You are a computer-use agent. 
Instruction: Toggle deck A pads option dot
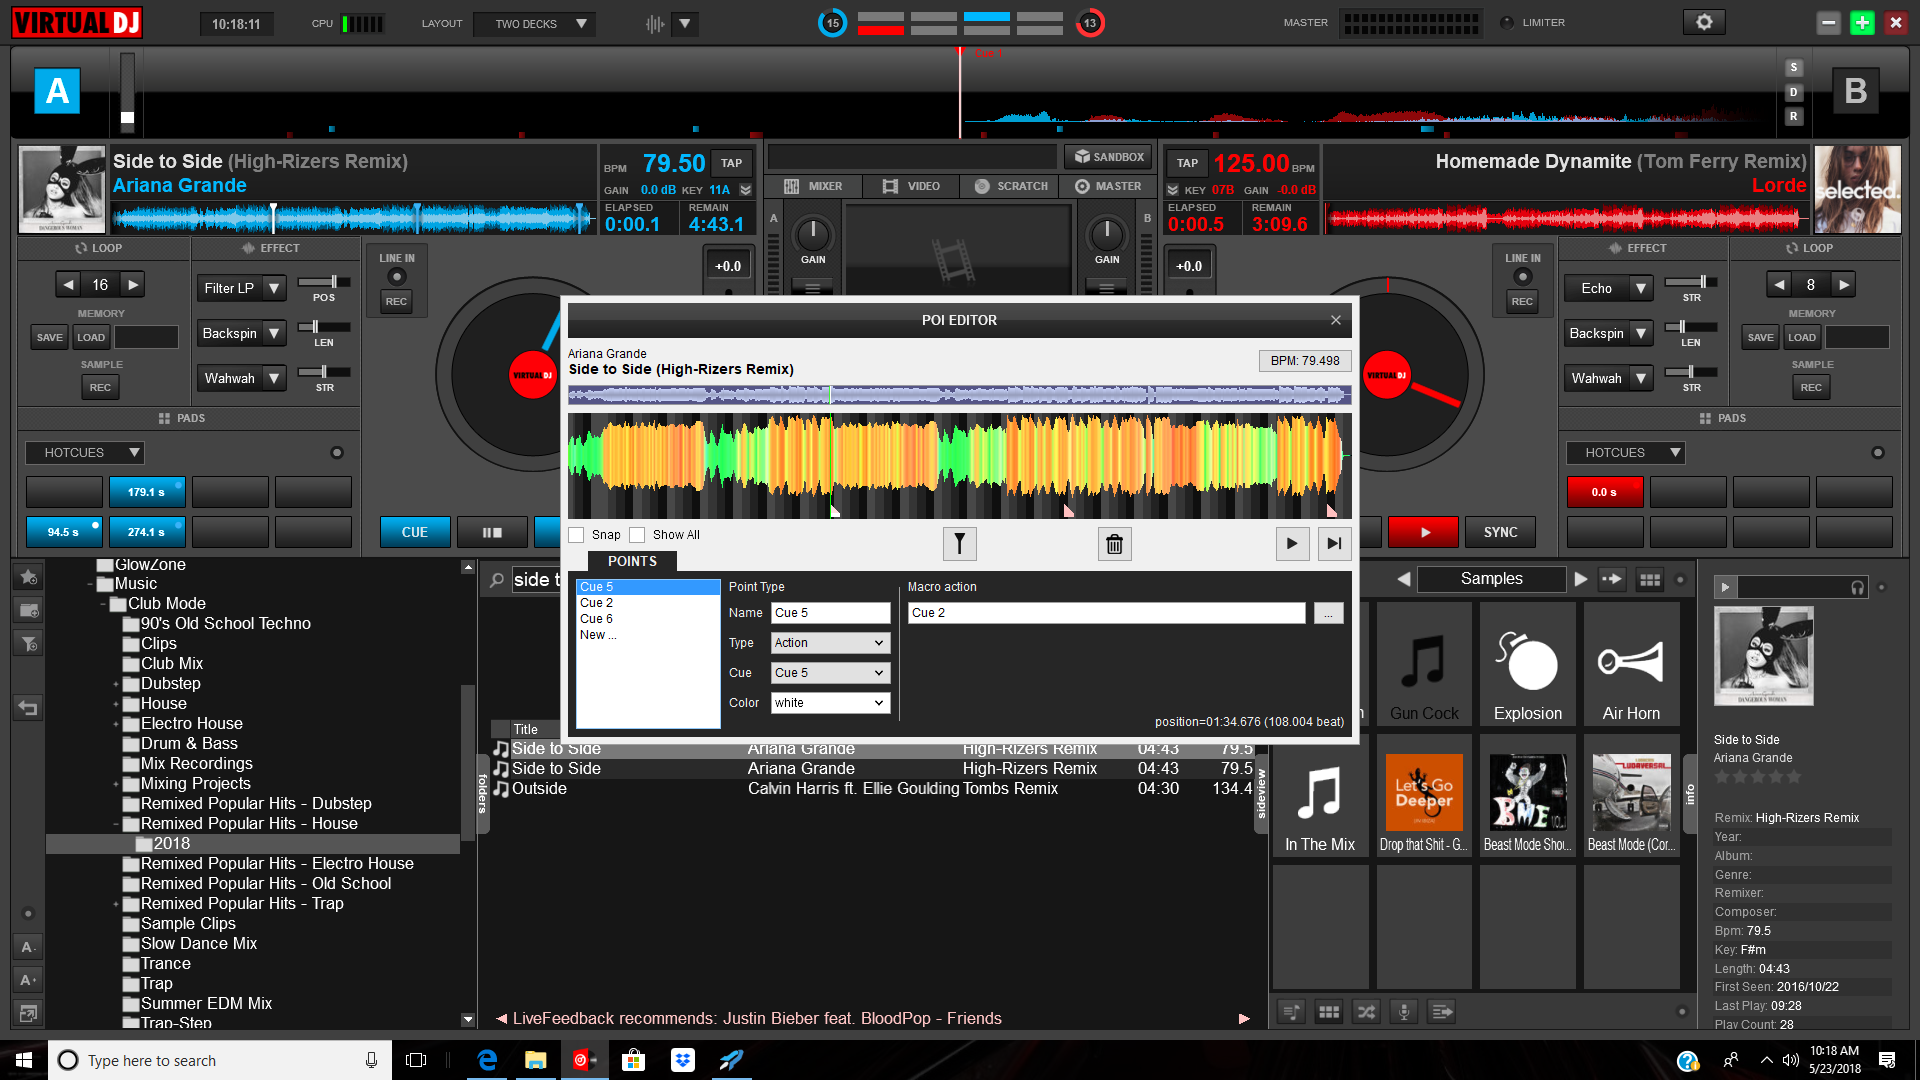pos(337,453)
